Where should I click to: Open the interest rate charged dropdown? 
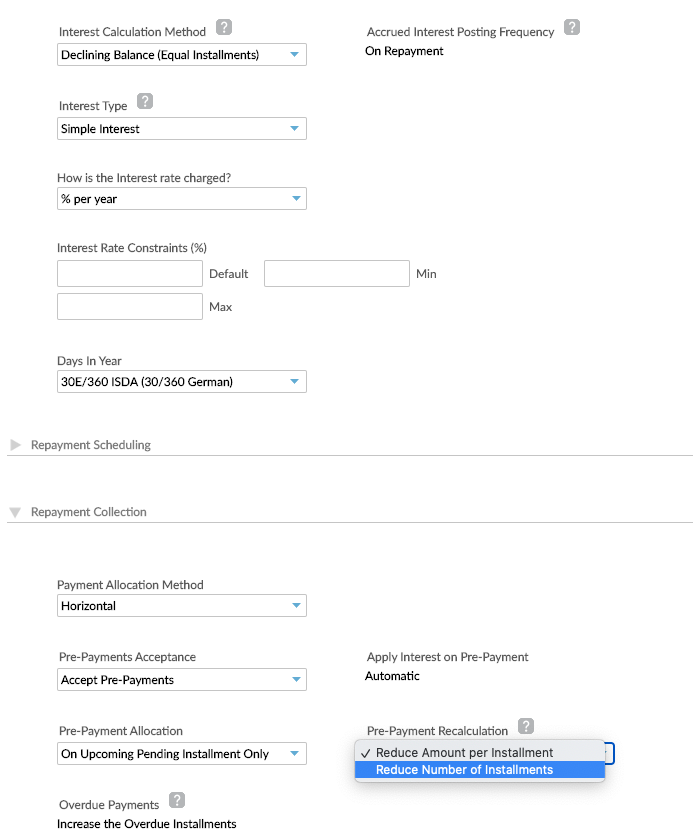pos(181,198)
